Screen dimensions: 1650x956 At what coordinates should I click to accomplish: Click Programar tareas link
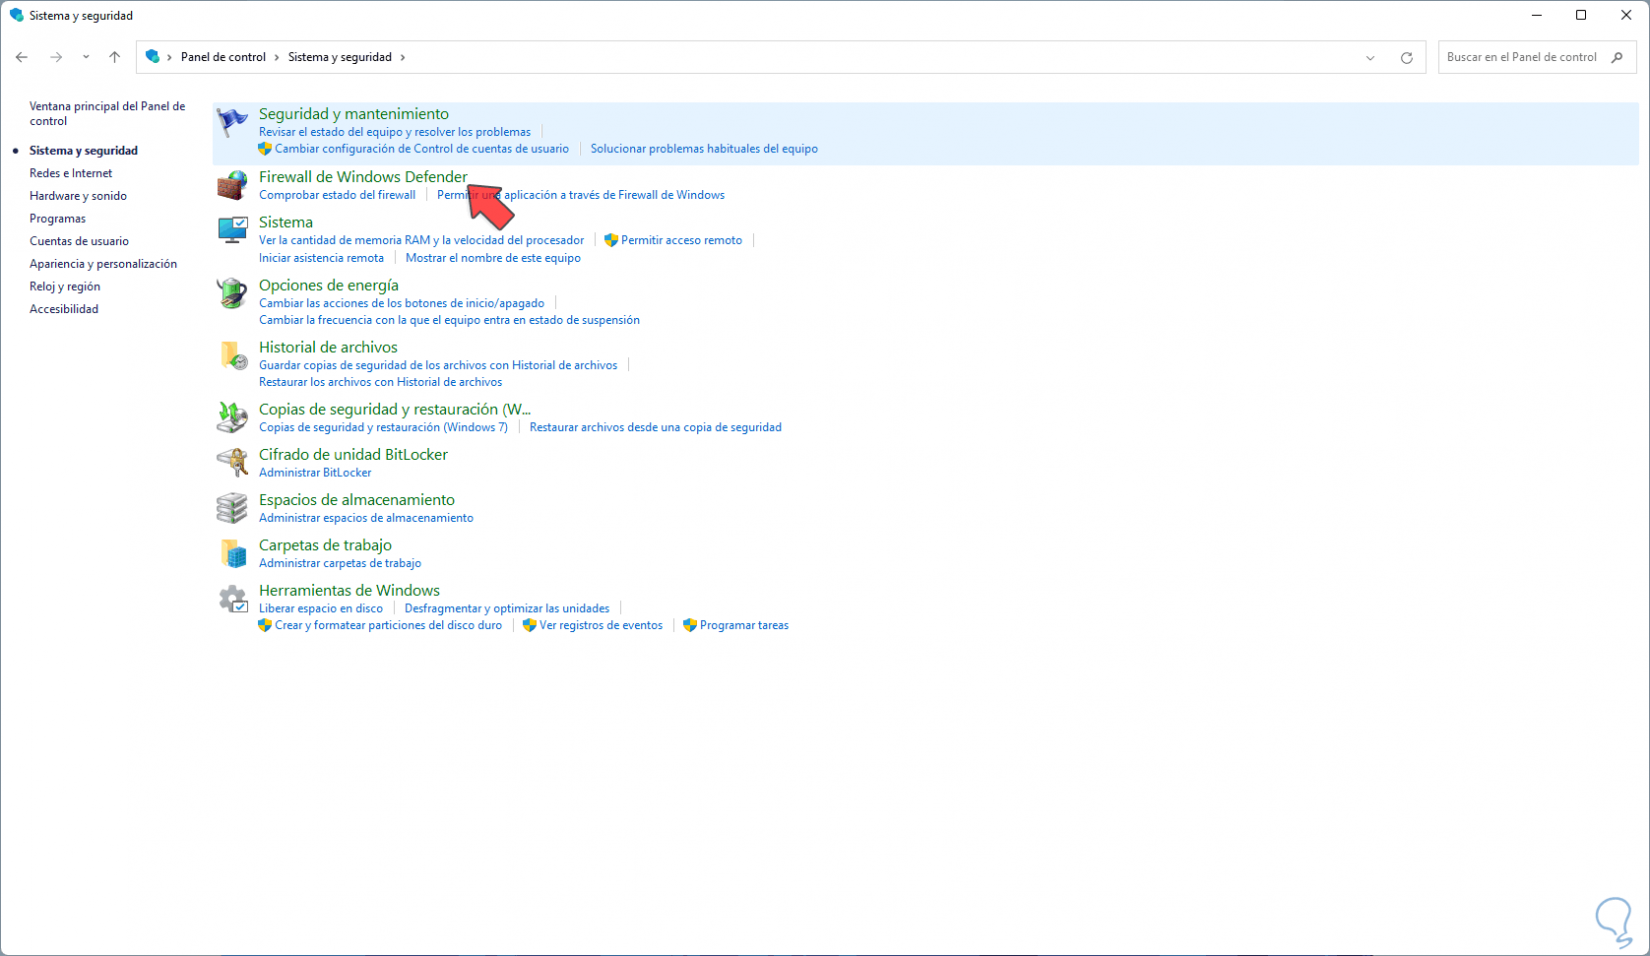745,625
